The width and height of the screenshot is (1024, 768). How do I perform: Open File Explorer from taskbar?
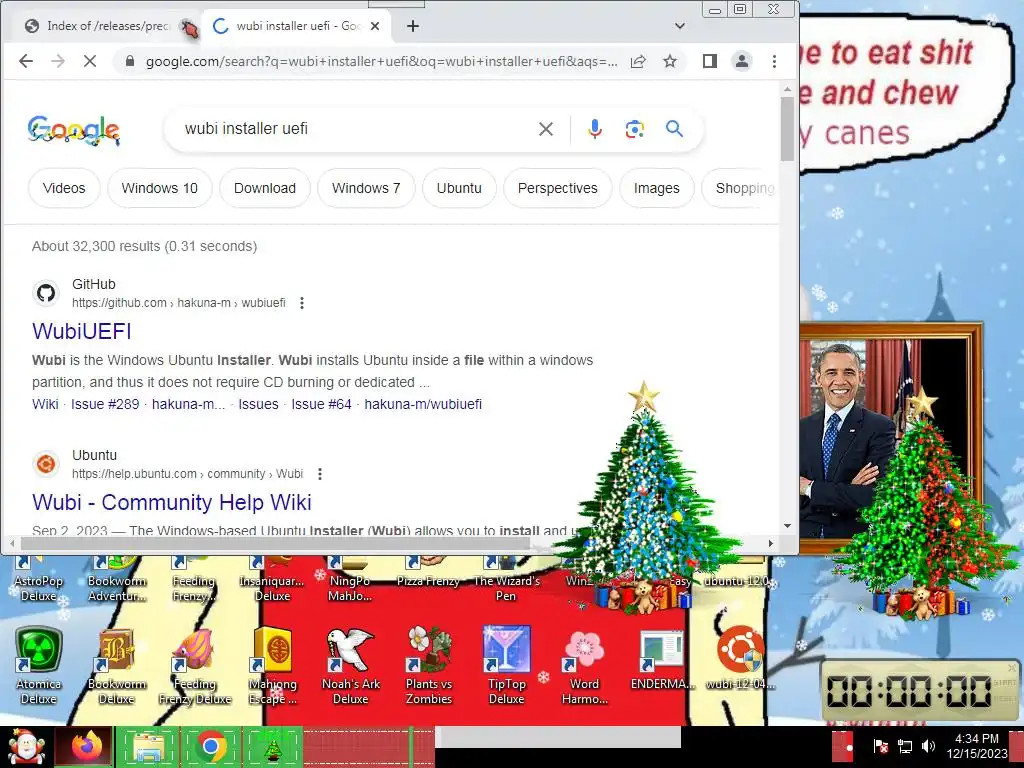coord(148,748)
